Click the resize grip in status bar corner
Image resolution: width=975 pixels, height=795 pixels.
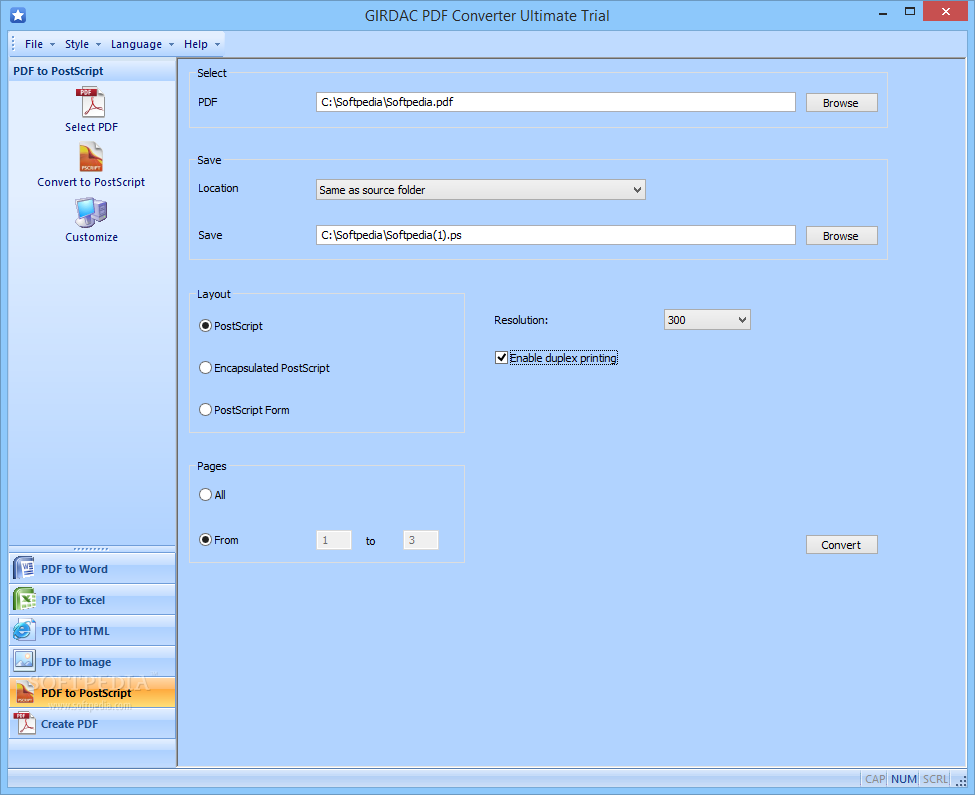coord(961,781)
